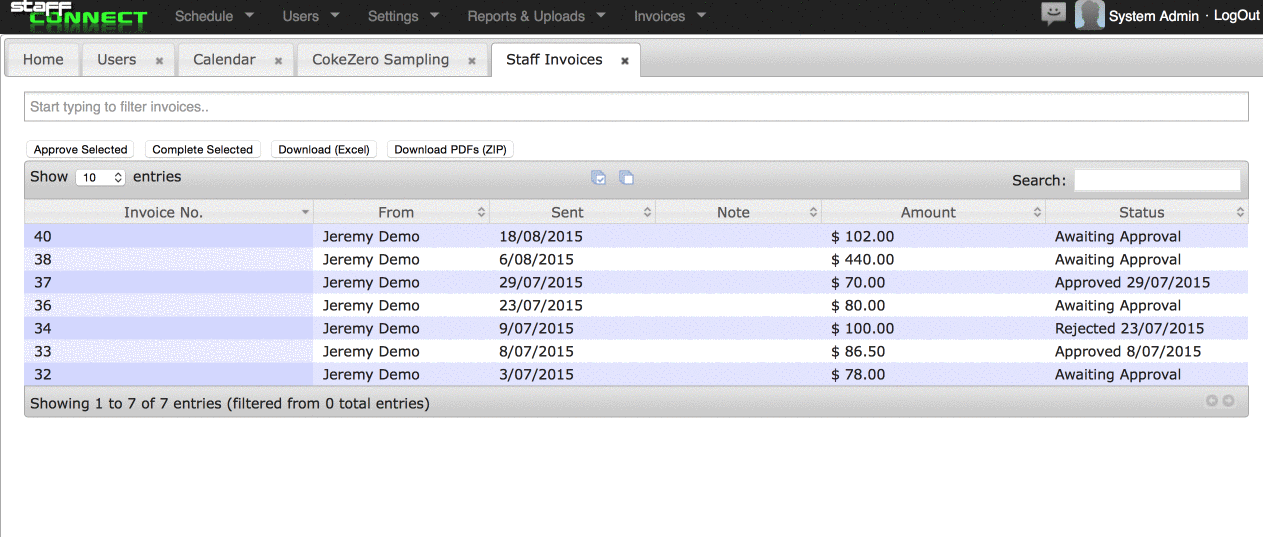This screenshot has width=1263, height=537.
Task: Expand the Settings menu
Action: coord(403,16)
